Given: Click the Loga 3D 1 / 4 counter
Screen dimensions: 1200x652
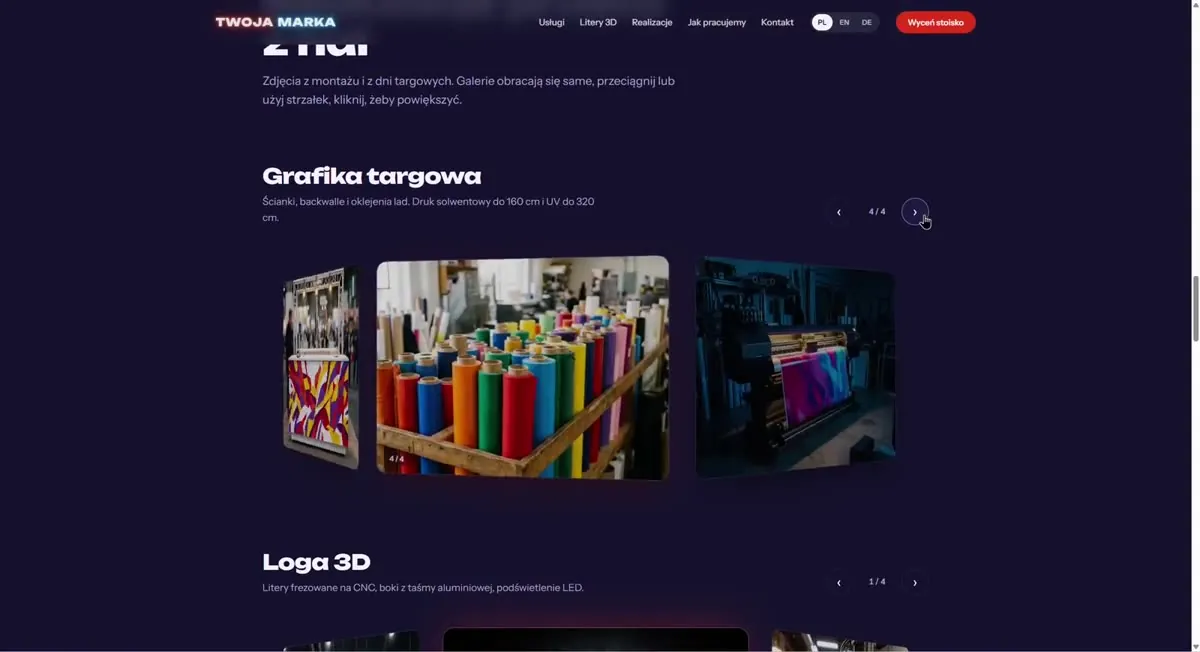Looking at the screenshot, I should pyautogui.click(x=877, y=582).
